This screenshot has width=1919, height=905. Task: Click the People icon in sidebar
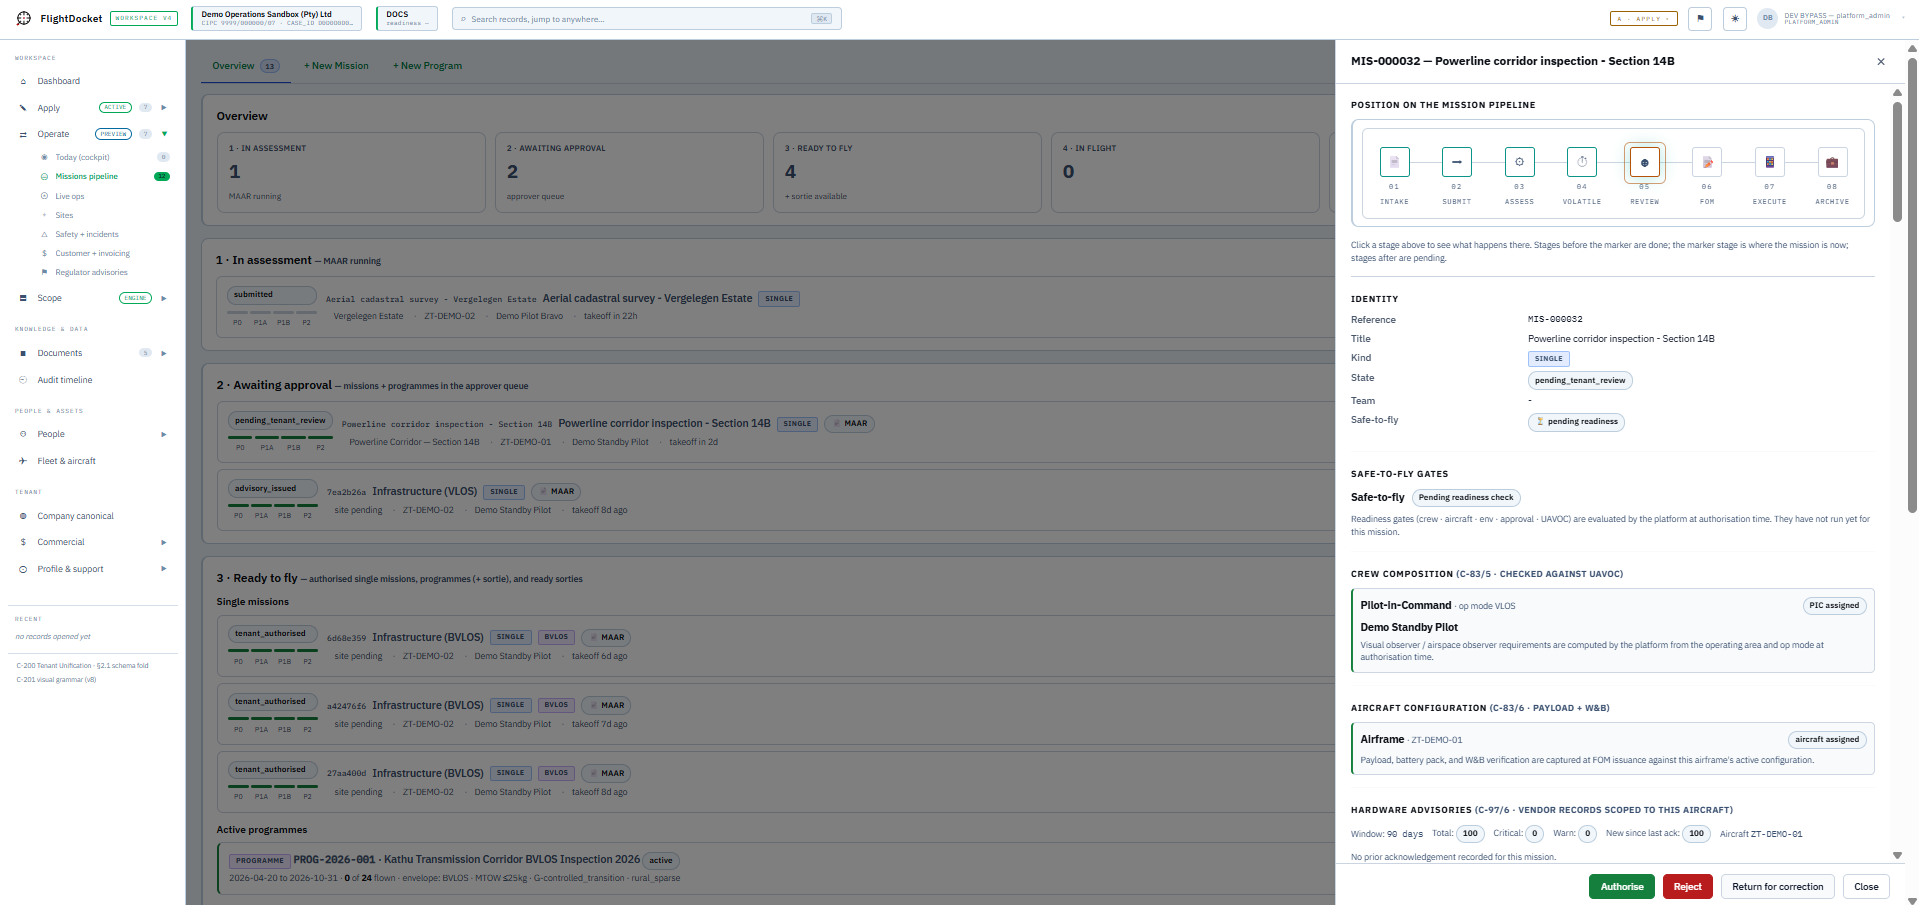pyautogui.click(x=23, y=434)
